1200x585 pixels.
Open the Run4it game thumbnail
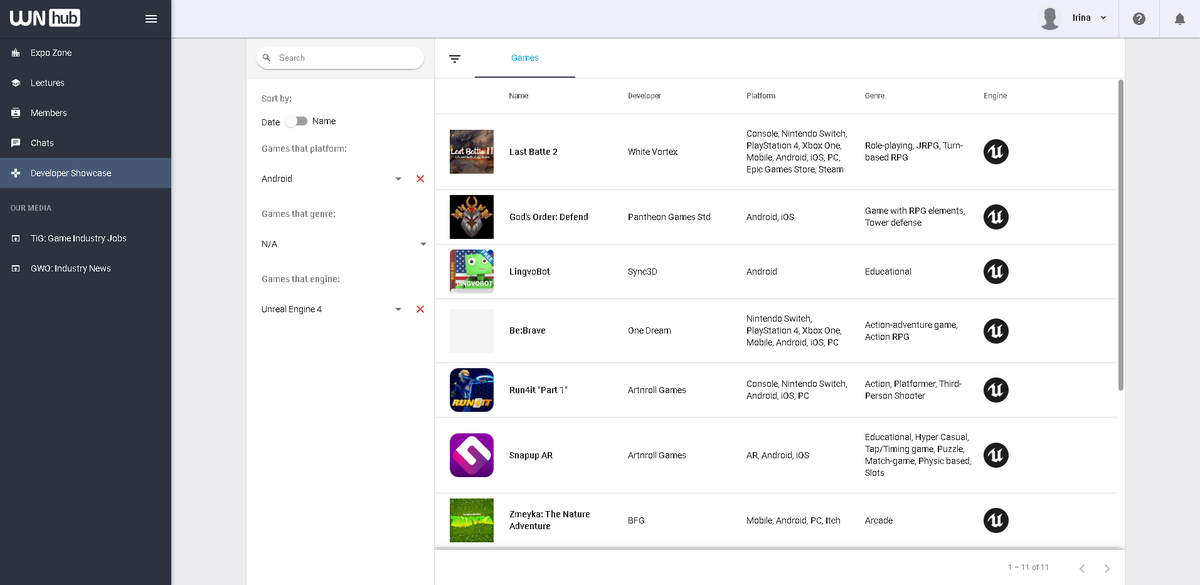pyautogui.click(x=471, y=390)
